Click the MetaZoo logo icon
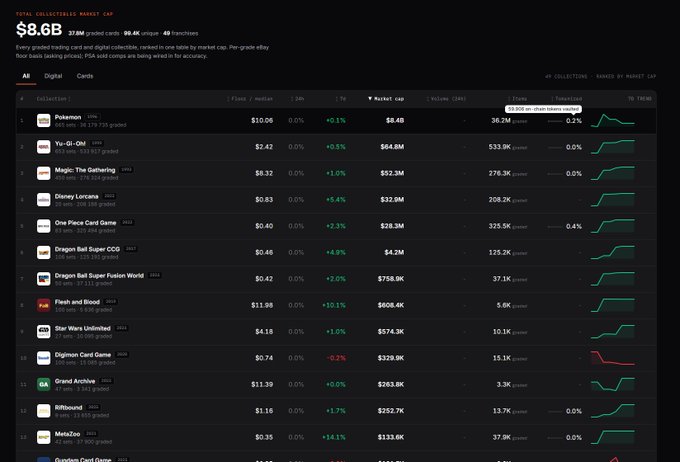 coord(43,437)
